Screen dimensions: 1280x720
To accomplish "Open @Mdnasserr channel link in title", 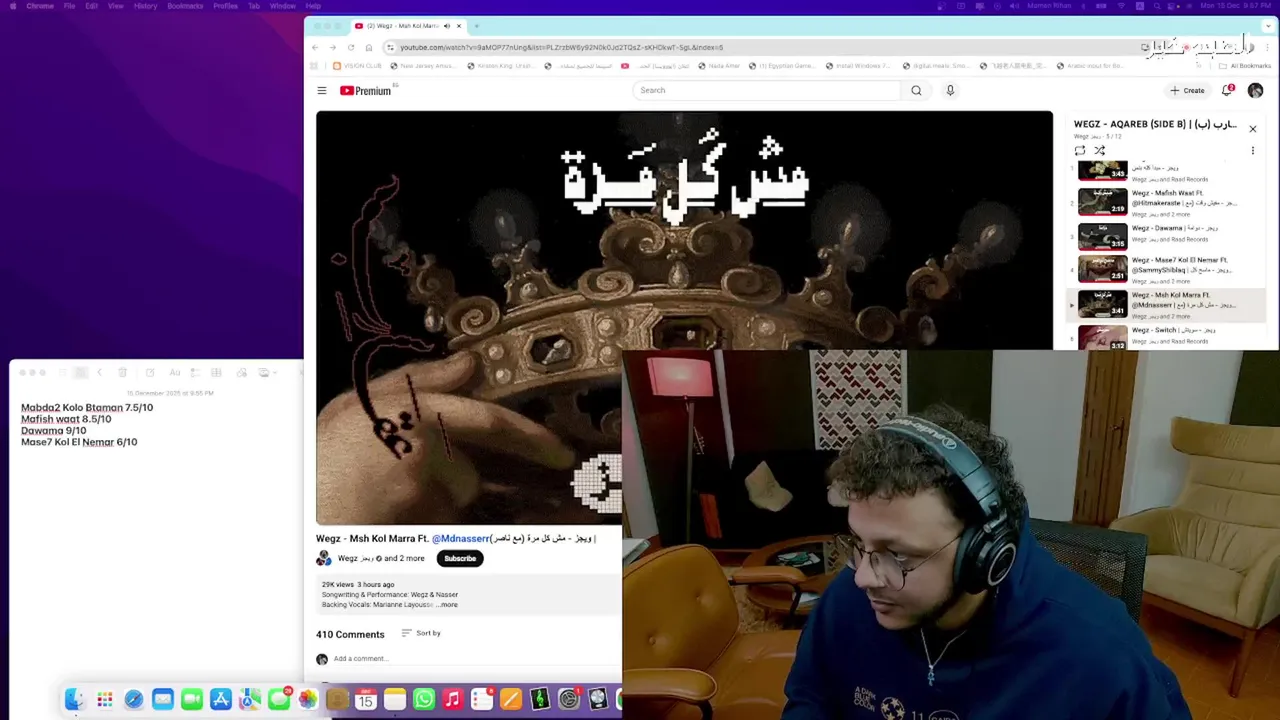I will (460, 538).
